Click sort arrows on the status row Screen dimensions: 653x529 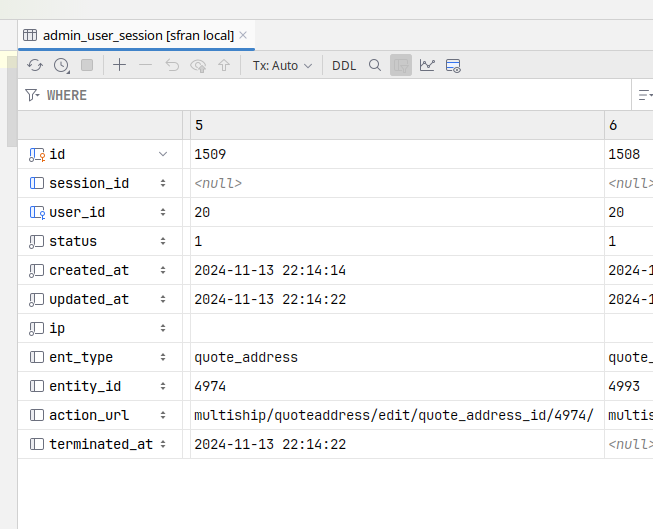pos(163,241)
